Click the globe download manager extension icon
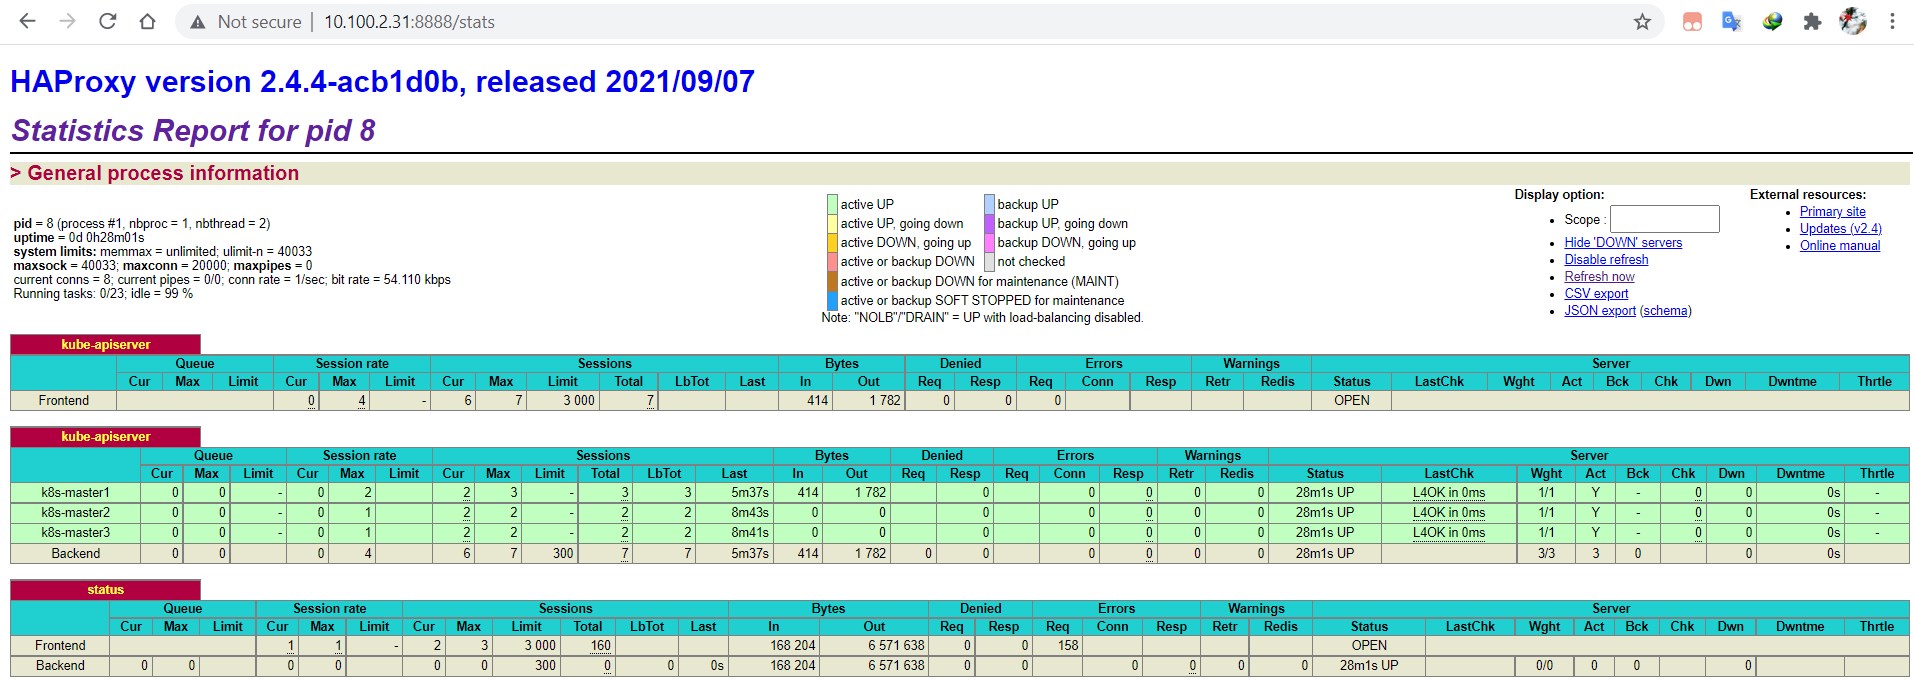The image size is (1914, 681). 1772,21
